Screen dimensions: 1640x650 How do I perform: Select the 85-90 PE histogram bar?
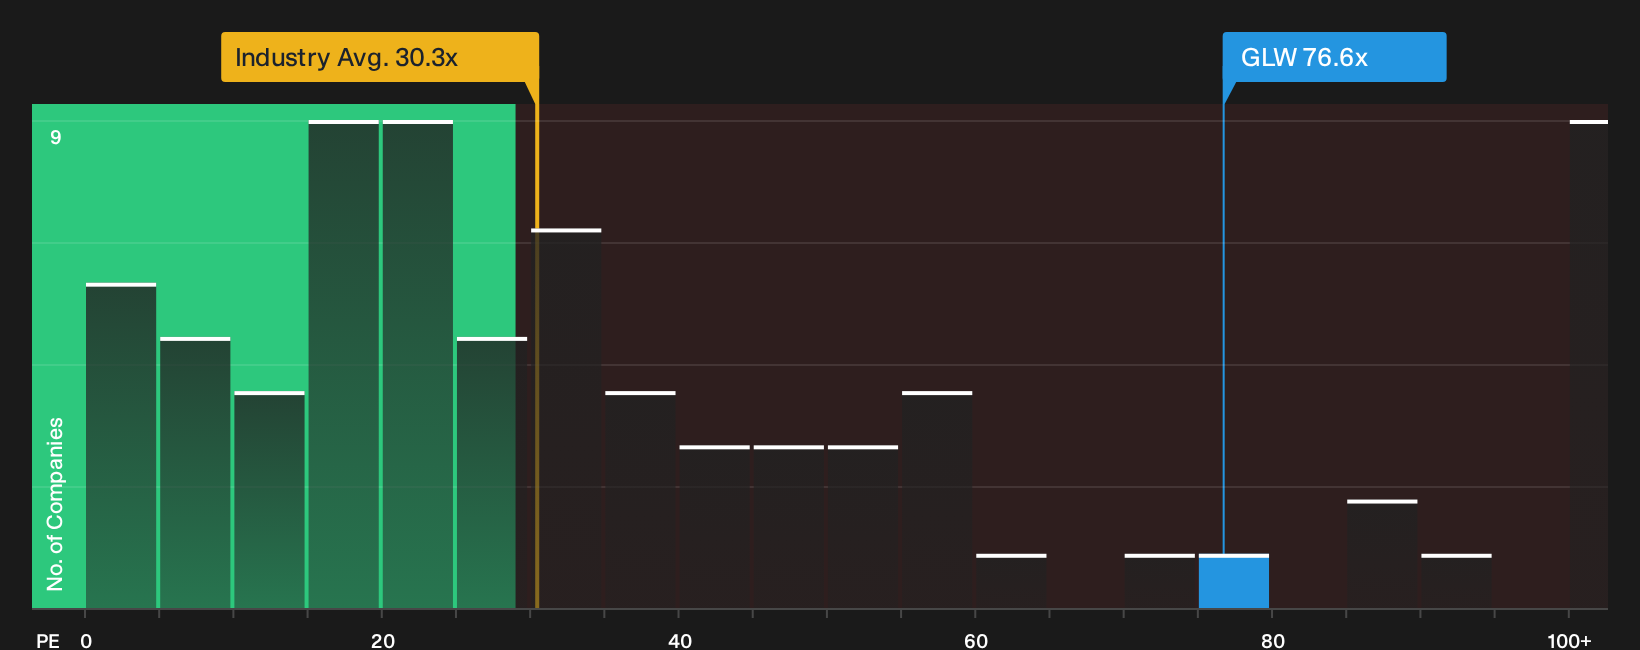point(1382,554)
